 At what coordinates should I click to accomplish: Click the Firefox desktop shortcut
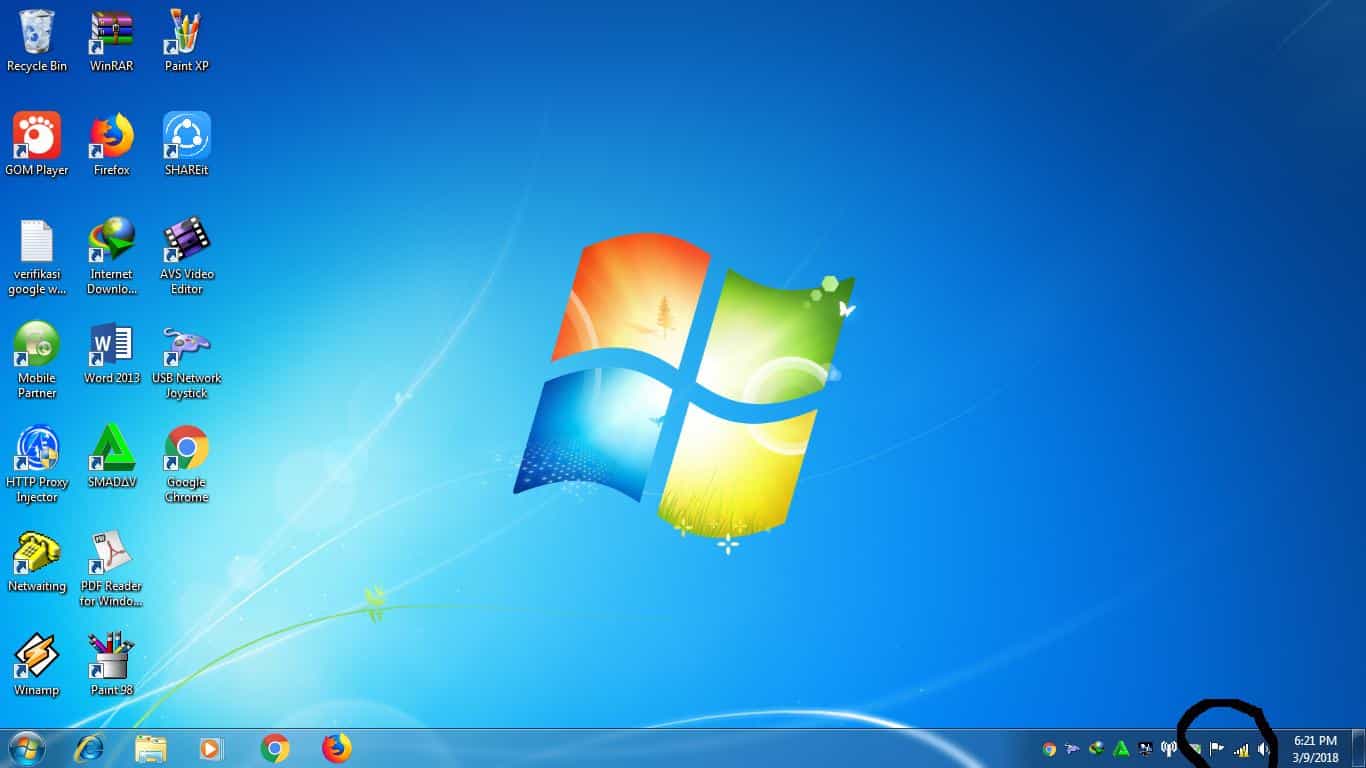point(111,144)
